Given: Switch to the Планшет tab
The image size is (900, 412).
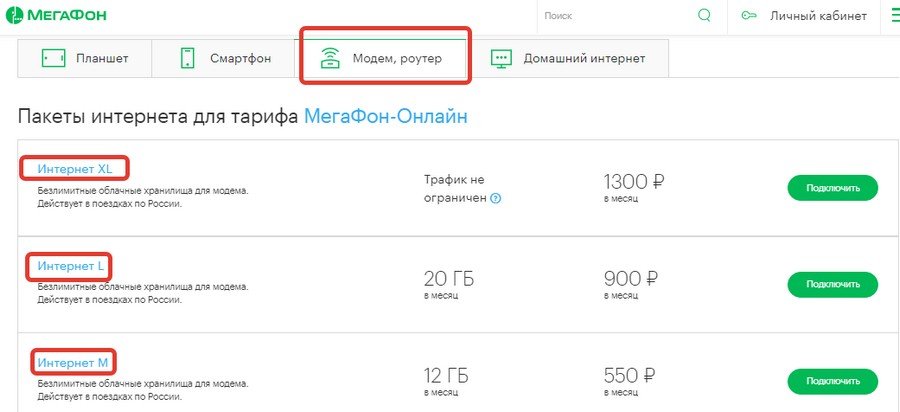Looking at the screenshot, I should 101,58.
